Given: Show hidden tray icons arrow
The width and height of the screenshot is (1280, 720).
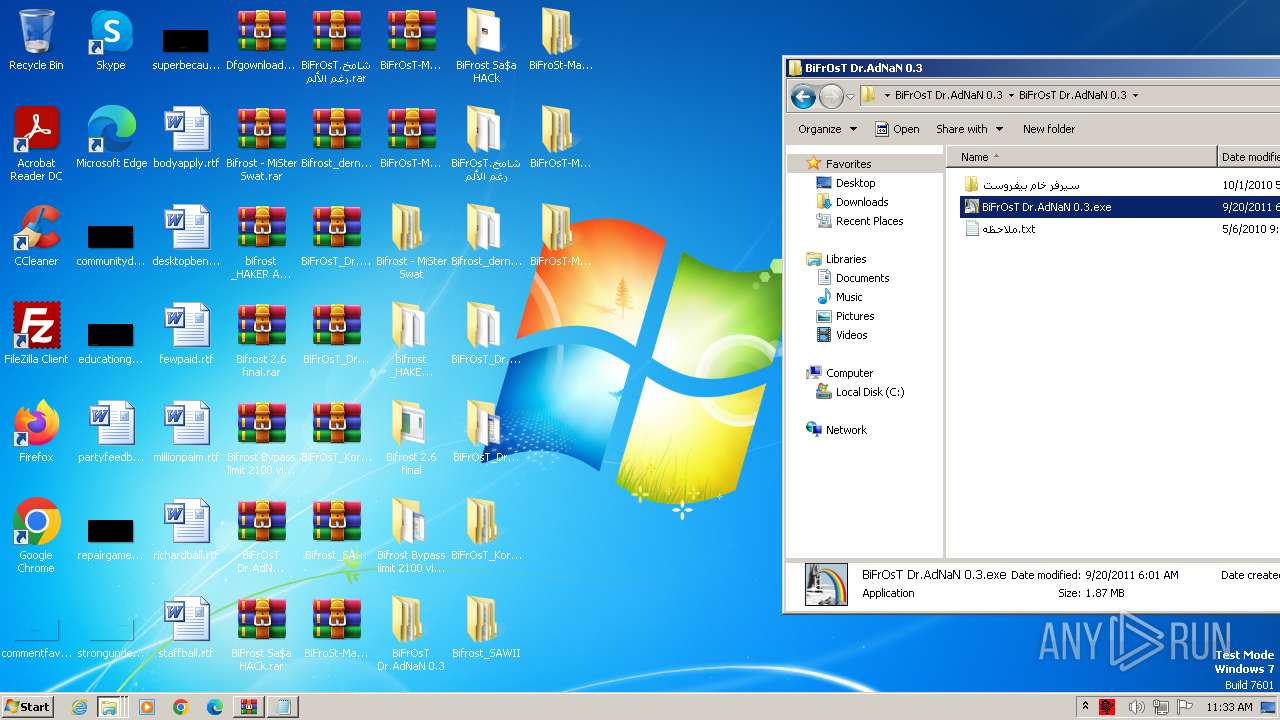Looking at the screenshot, I should point(1085,707).
